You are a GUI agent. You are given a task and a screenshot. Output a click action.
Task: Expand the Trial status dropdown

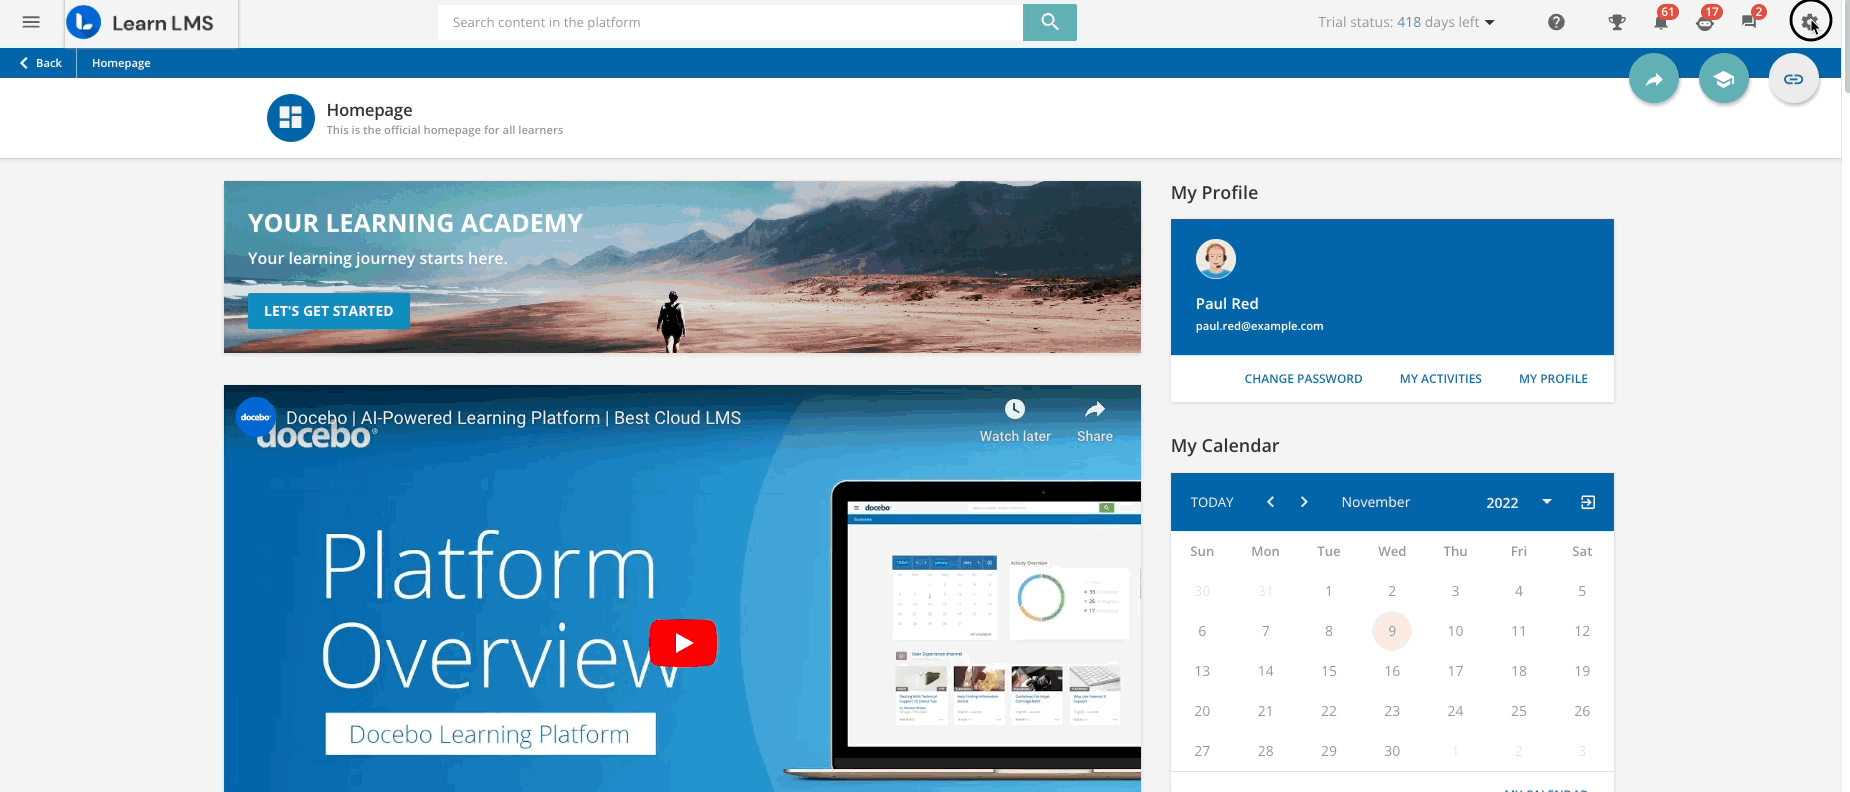(1406, 22)
